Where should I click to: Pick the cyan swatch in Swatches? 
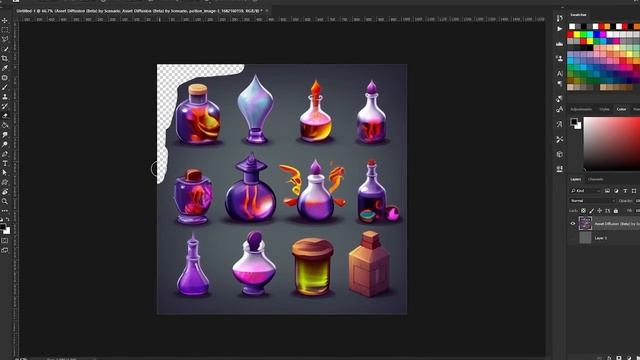click(590, 35)
